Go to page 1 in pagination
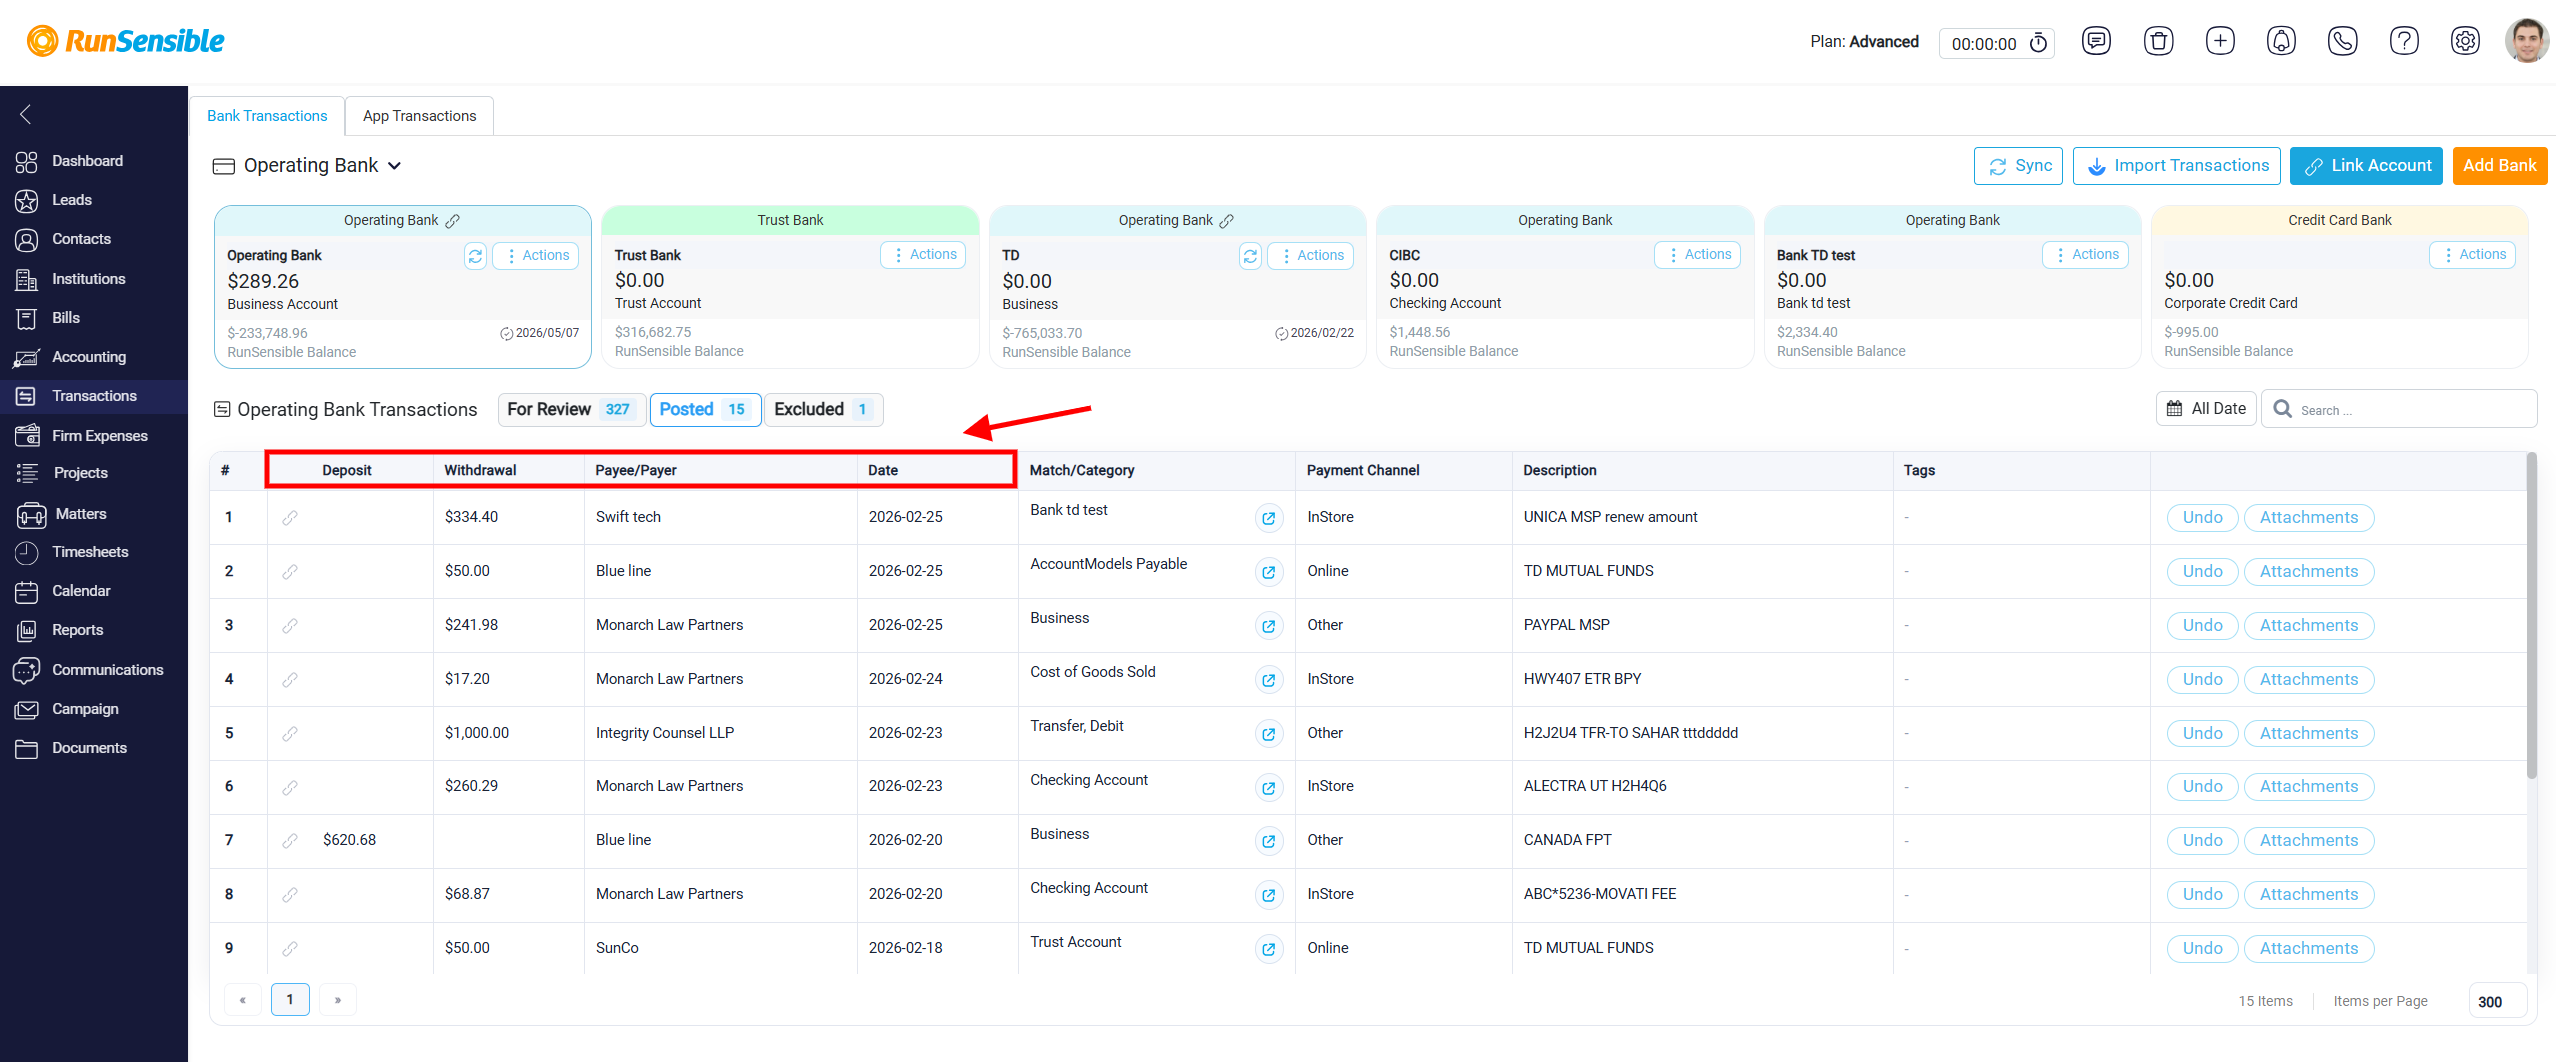The height and width of the screenshot is (1062, 2556). click(290, 1000)
